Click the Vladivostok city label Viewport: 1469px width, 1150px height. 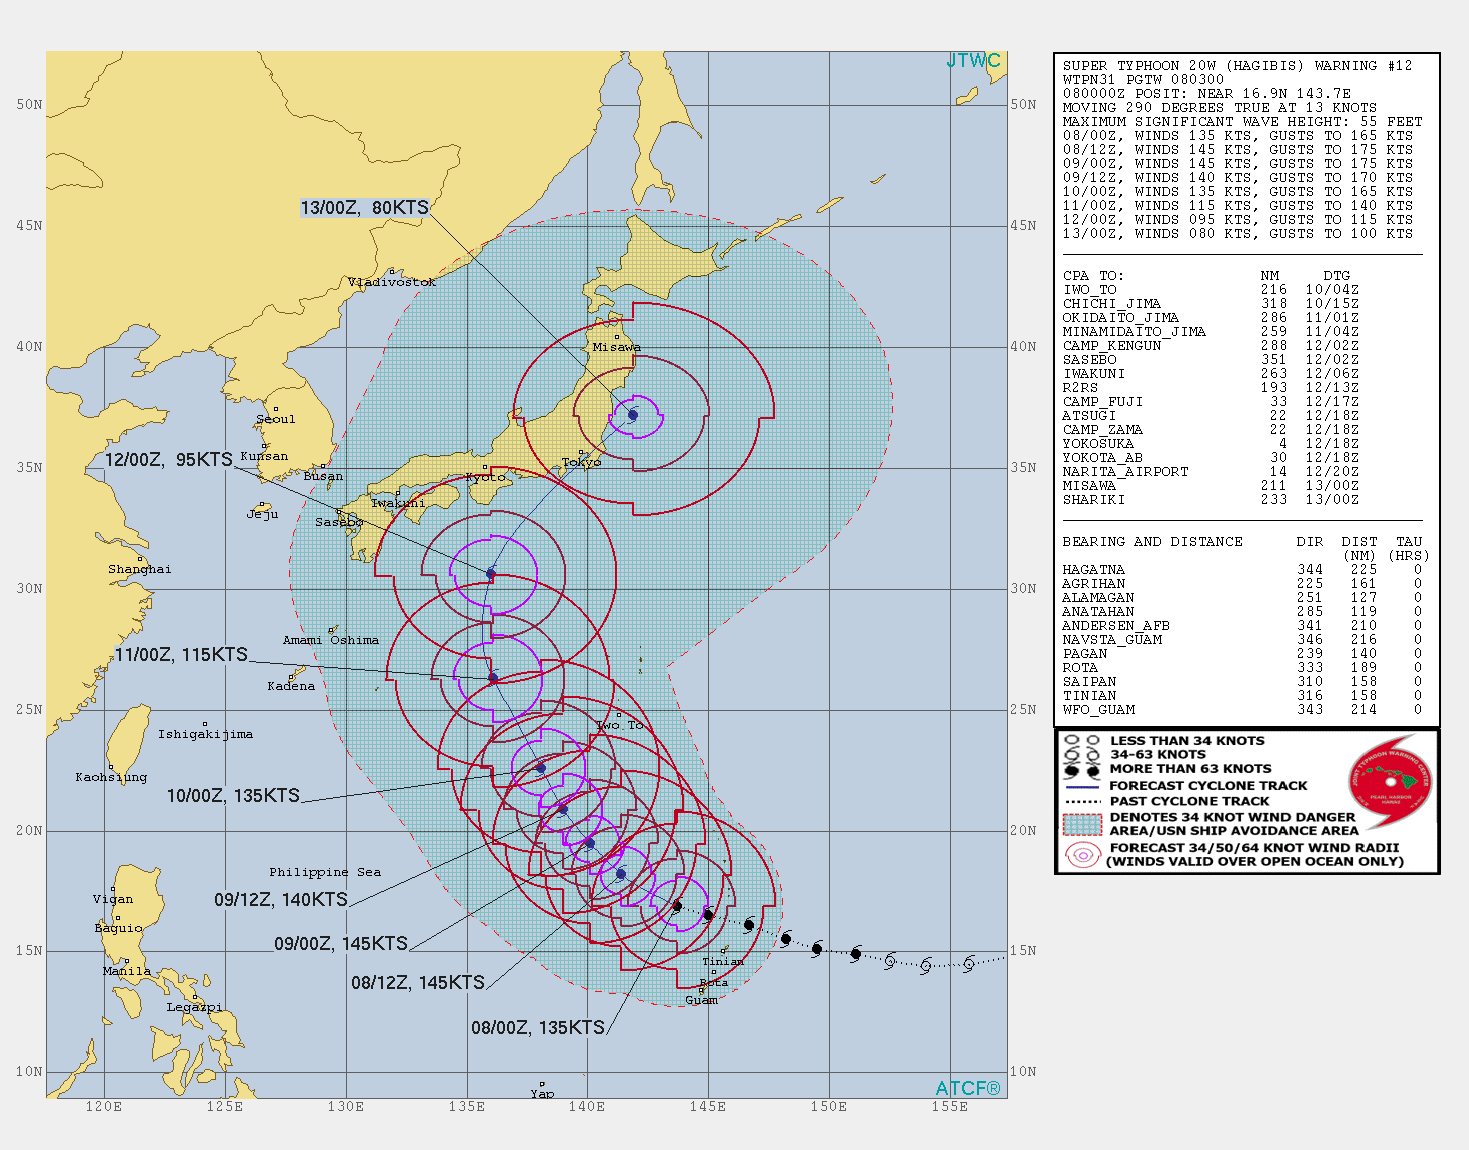pyautogui.click(x=392, y=282)
